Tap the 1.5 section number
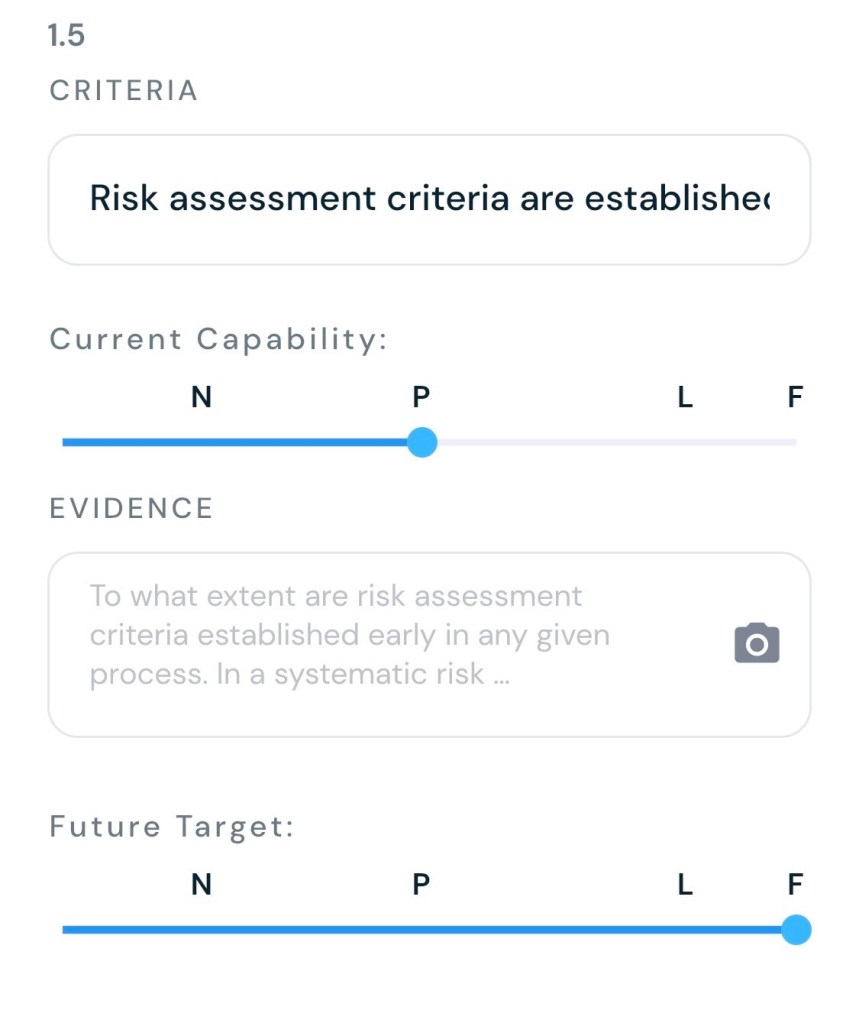Image resolution: width=859 pixels, height=1023 pixels. coord(66,37)
